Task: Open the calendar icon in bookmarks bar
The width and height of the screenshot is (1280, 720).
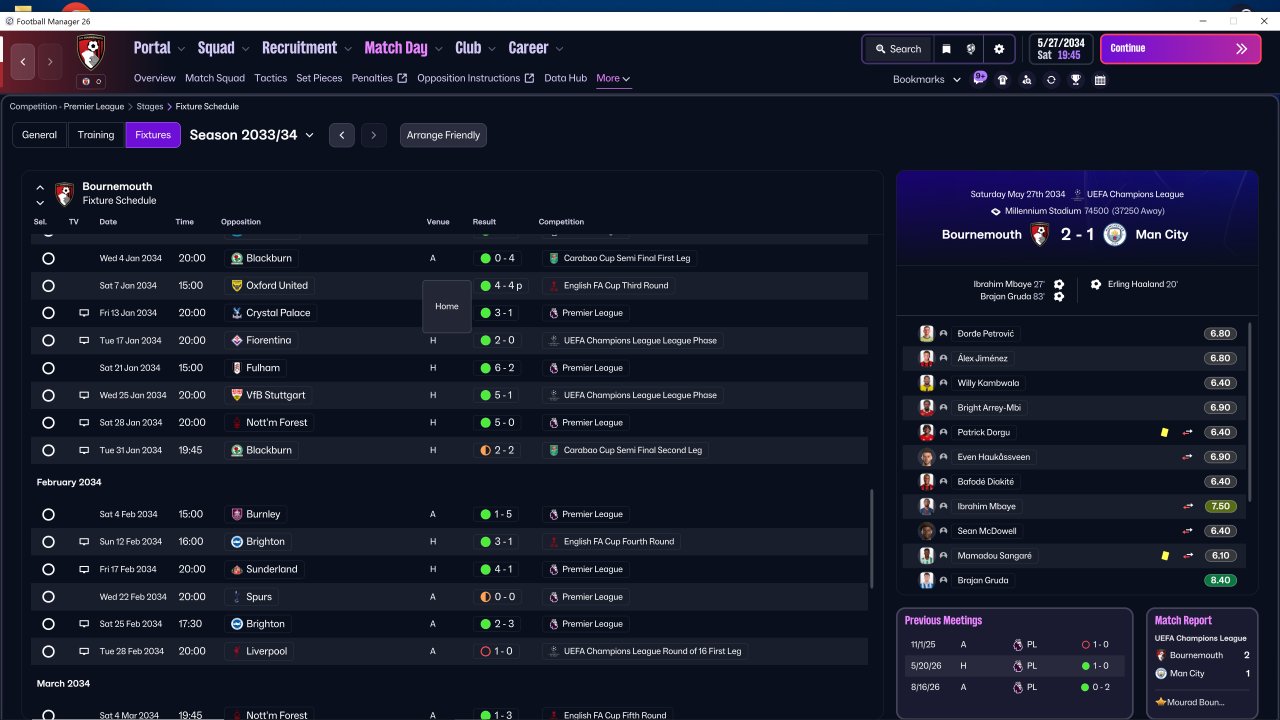Action: pos(1100,80)
